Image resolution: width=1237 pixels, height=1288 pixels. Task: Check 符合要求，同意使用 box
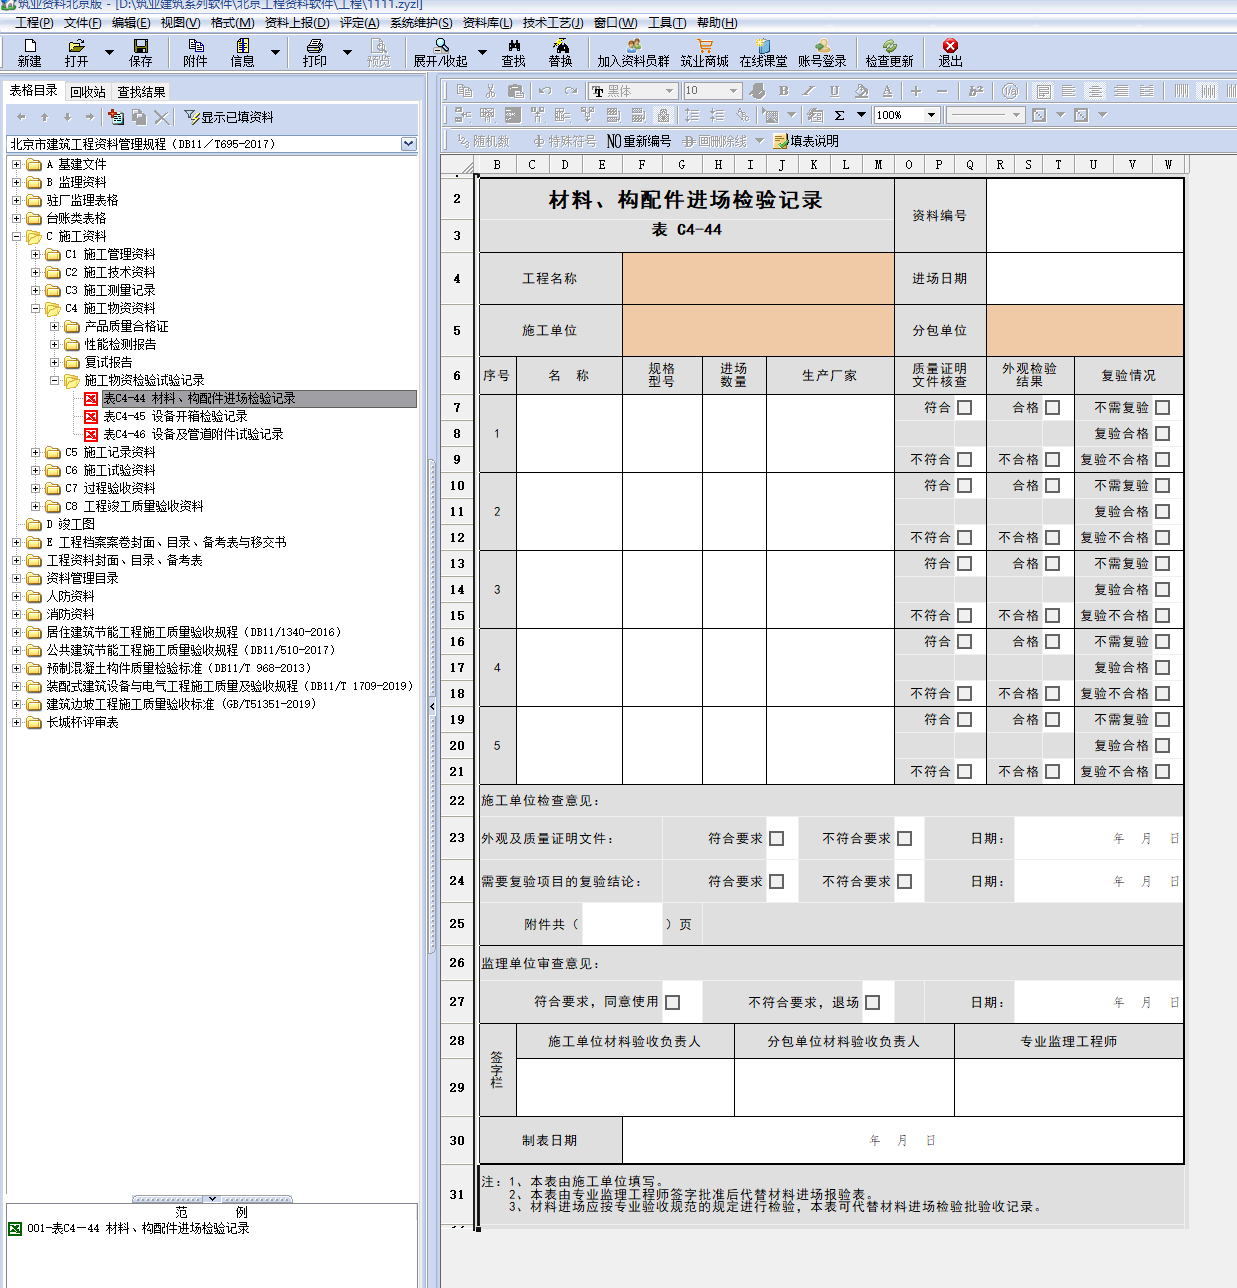672,1002
